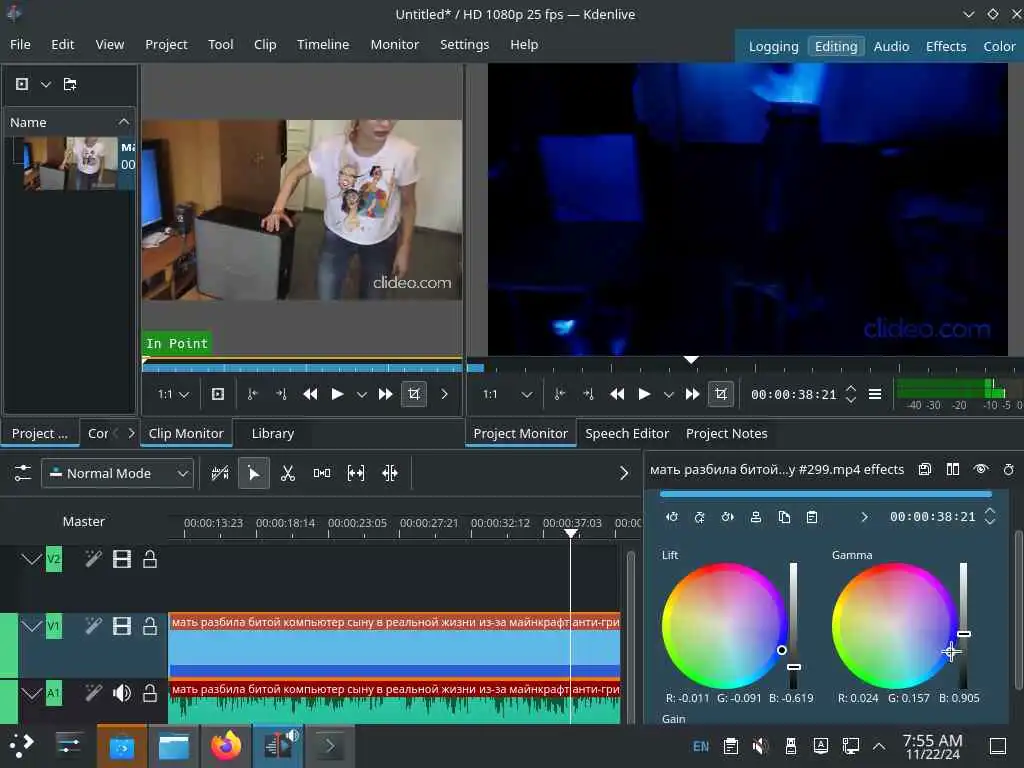Toggle the lock on track V1
Screen dimensions: 1024x768
coord(150,627)
